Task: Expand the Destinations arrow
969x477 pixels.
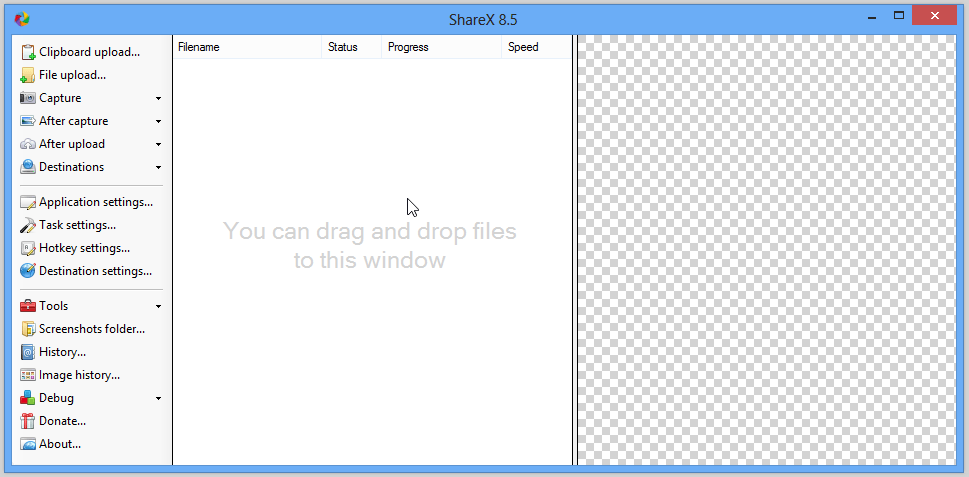Action: (158, 167)
